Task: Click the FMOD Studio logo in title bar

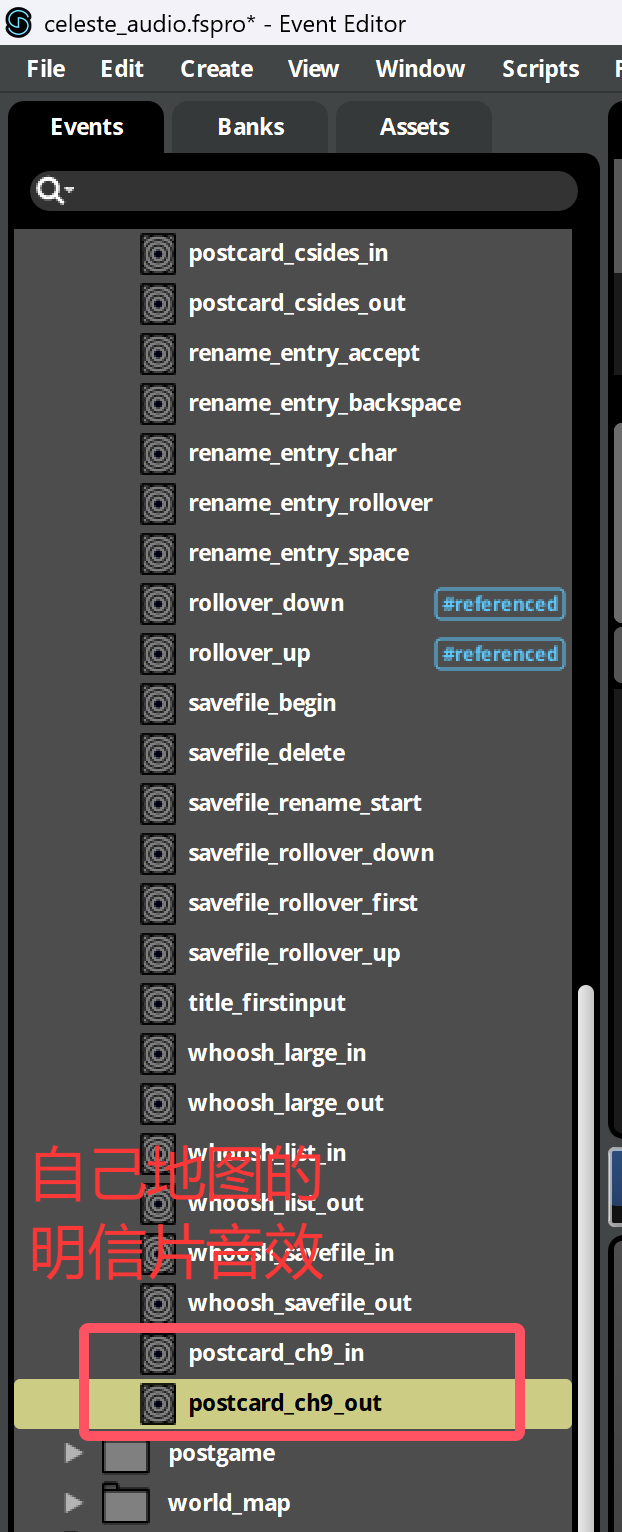Action: tap(19, 23)
